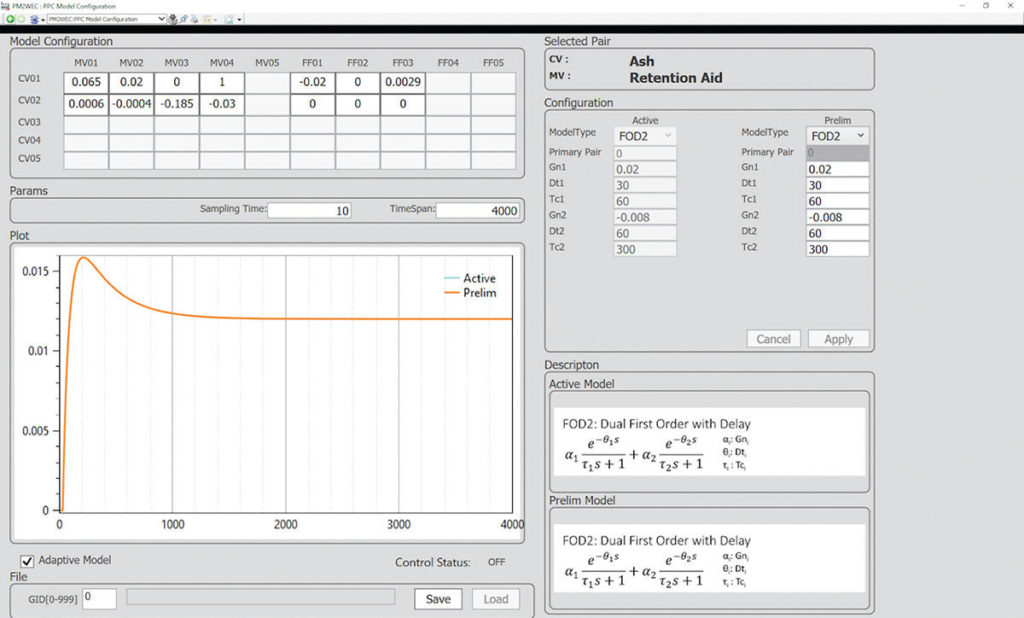
Task: Click the blue display list icon in toolbar
Action: tap(34, 19)
